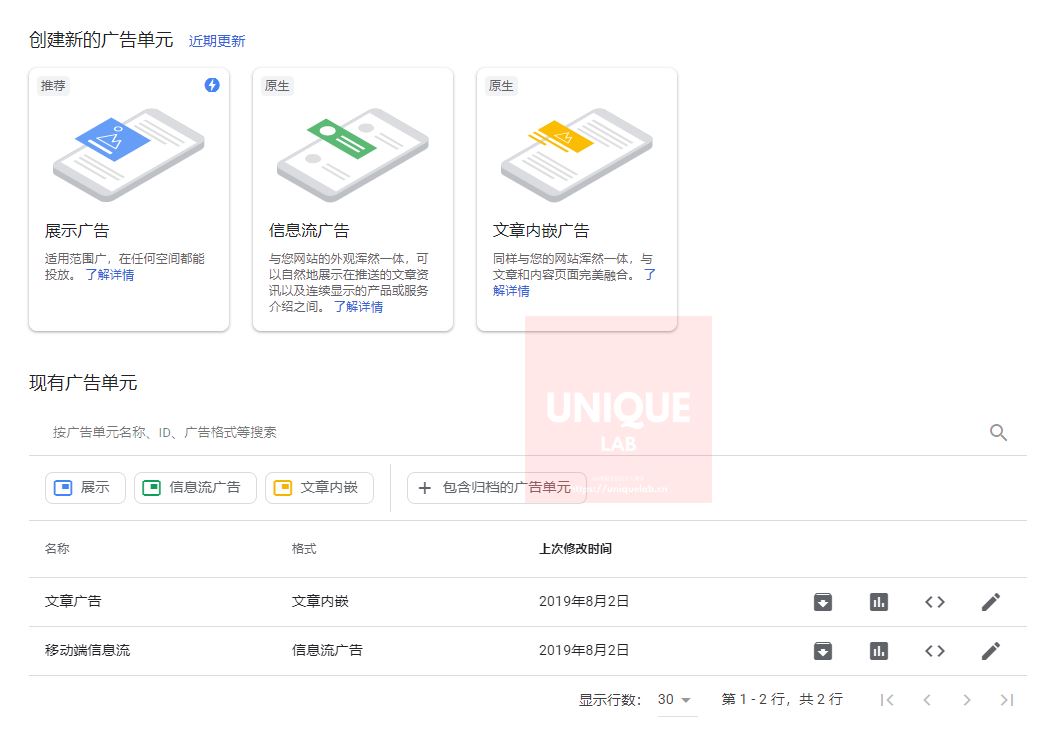Open code view for 移动端信息流
Viewport: 1046px width, 730px height.
tap(934, 650)
